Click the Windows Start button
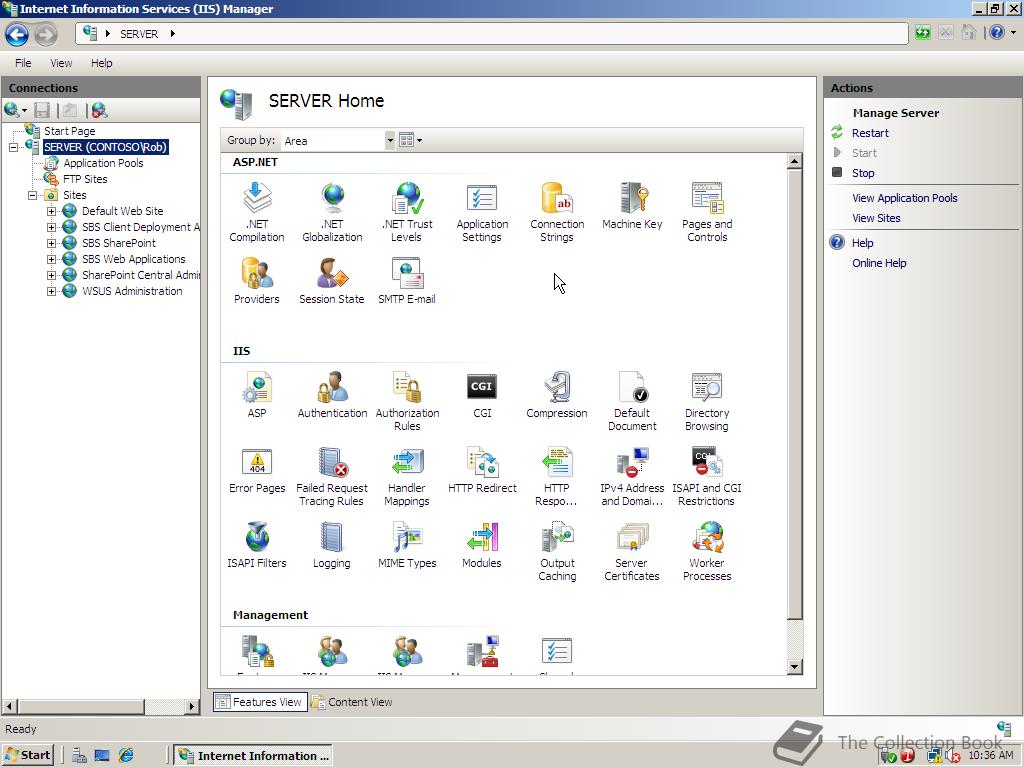The image size is (1024, 768). (27, 756)
